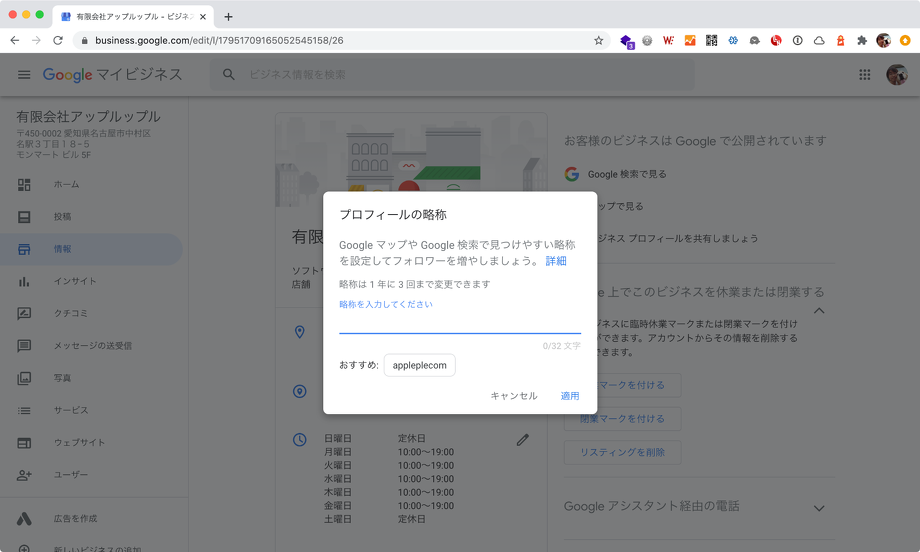Open インサイト in the sidebar
920x552 pixels.
(x=75, y=281)
